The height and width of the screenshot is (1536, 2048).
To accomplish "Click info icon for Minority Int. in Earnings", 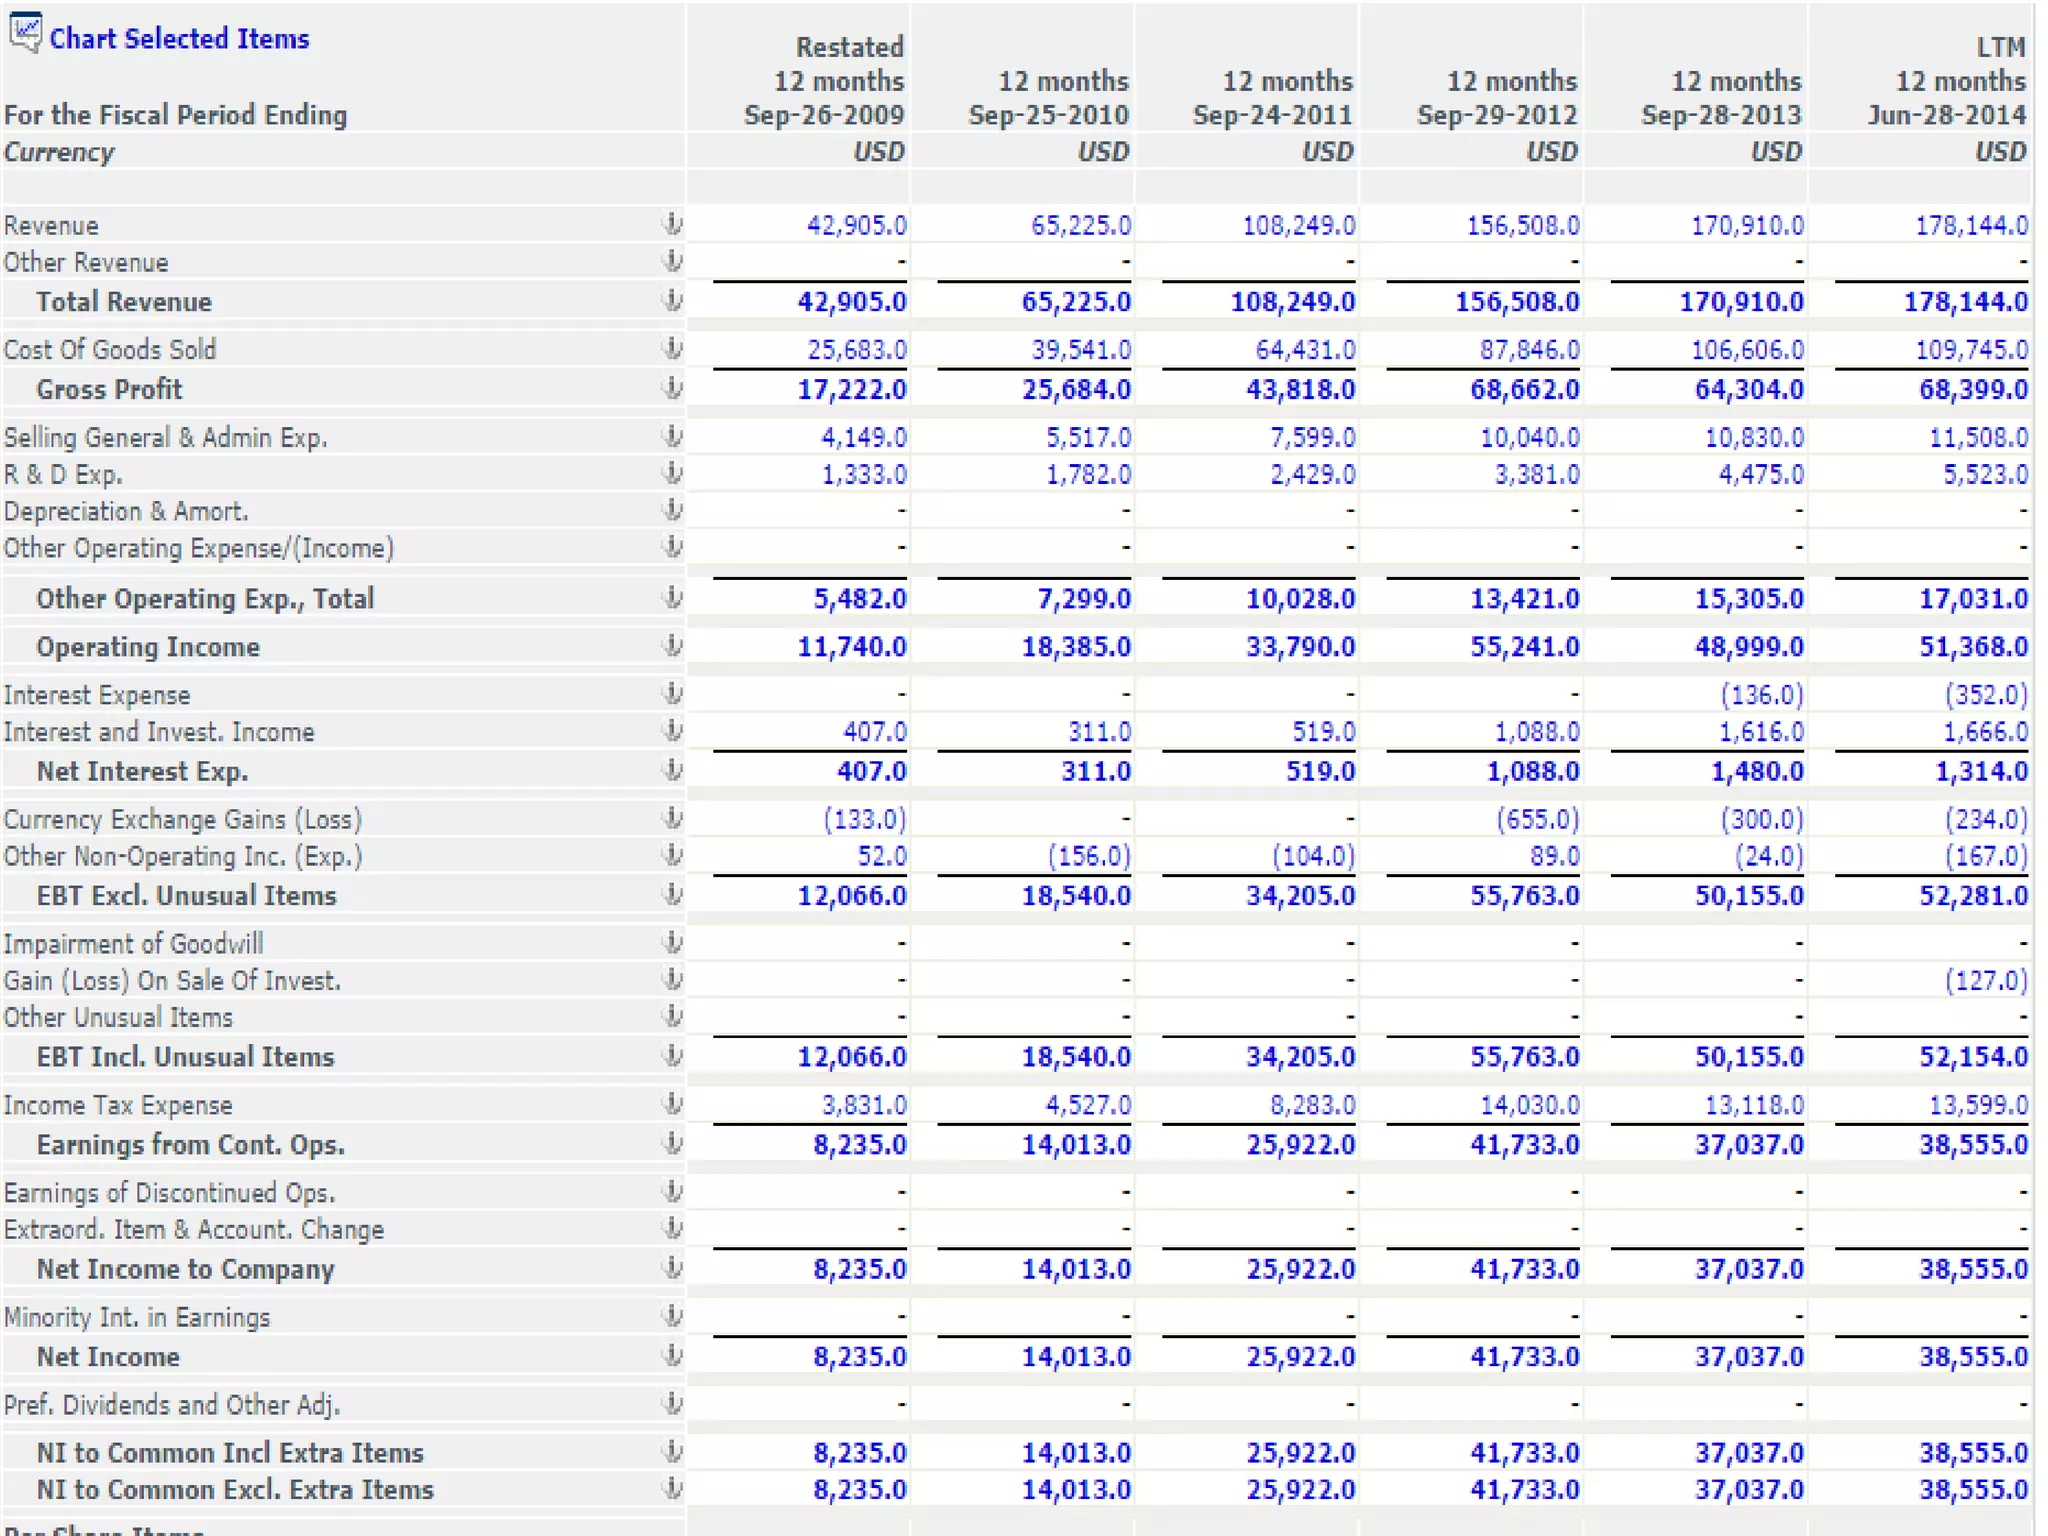I will 673,1315.
